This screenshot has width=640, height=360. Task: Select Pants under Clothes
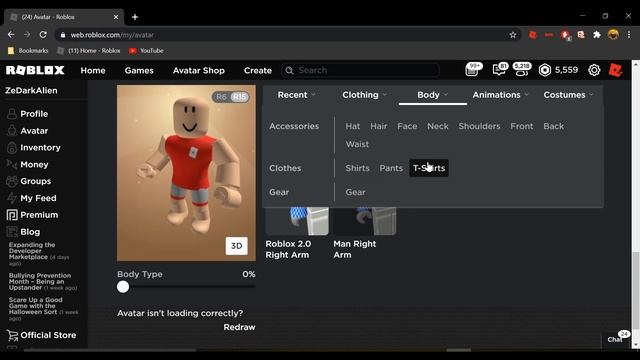click(x=391, y=168)
